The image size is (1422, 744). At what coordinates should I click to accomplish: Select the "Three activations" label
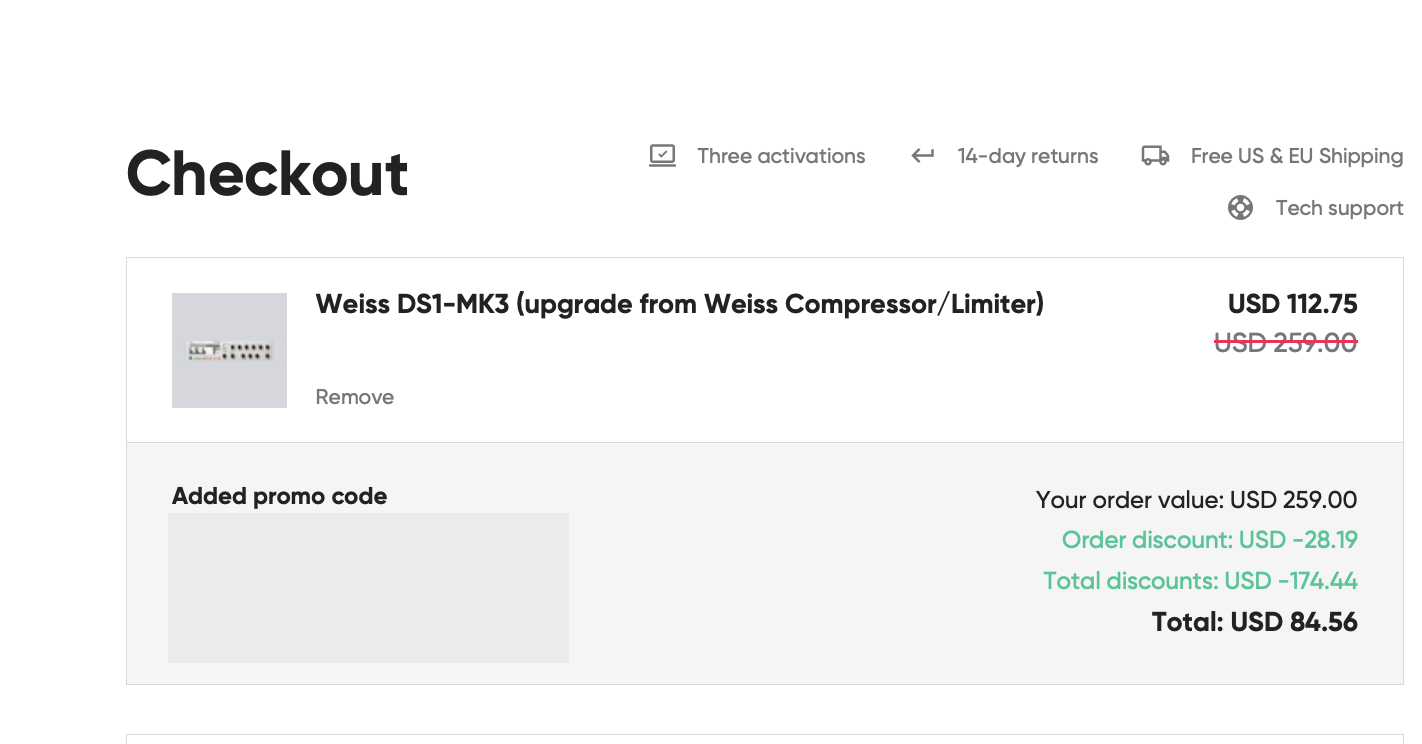(781, 156)
